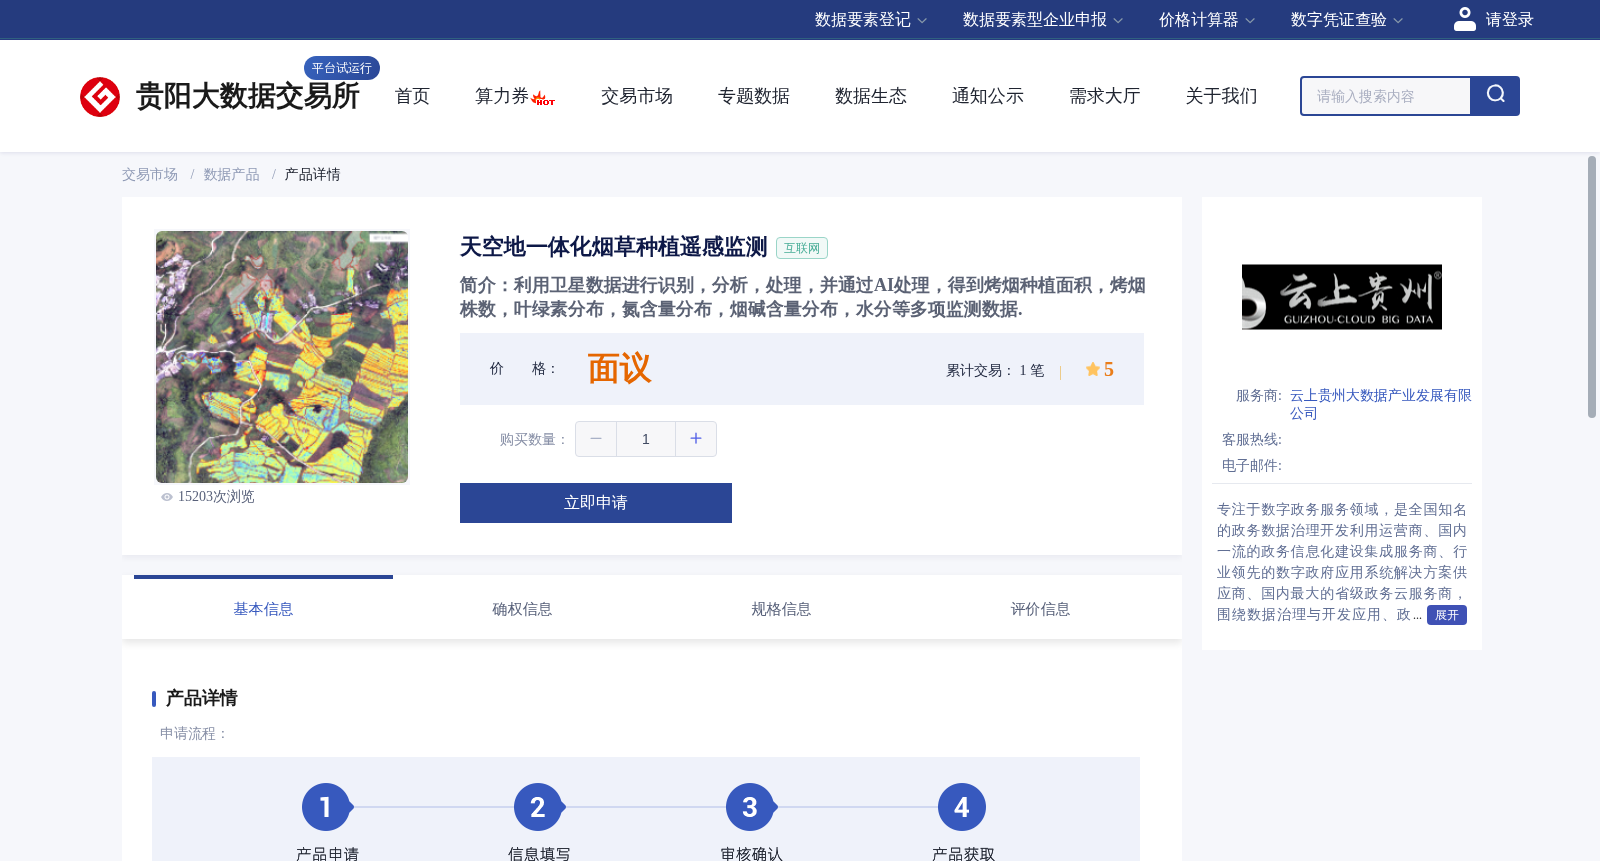
Task: Expand the 数据要素型企业申报 dropdown
Action: click(1043, 20)
